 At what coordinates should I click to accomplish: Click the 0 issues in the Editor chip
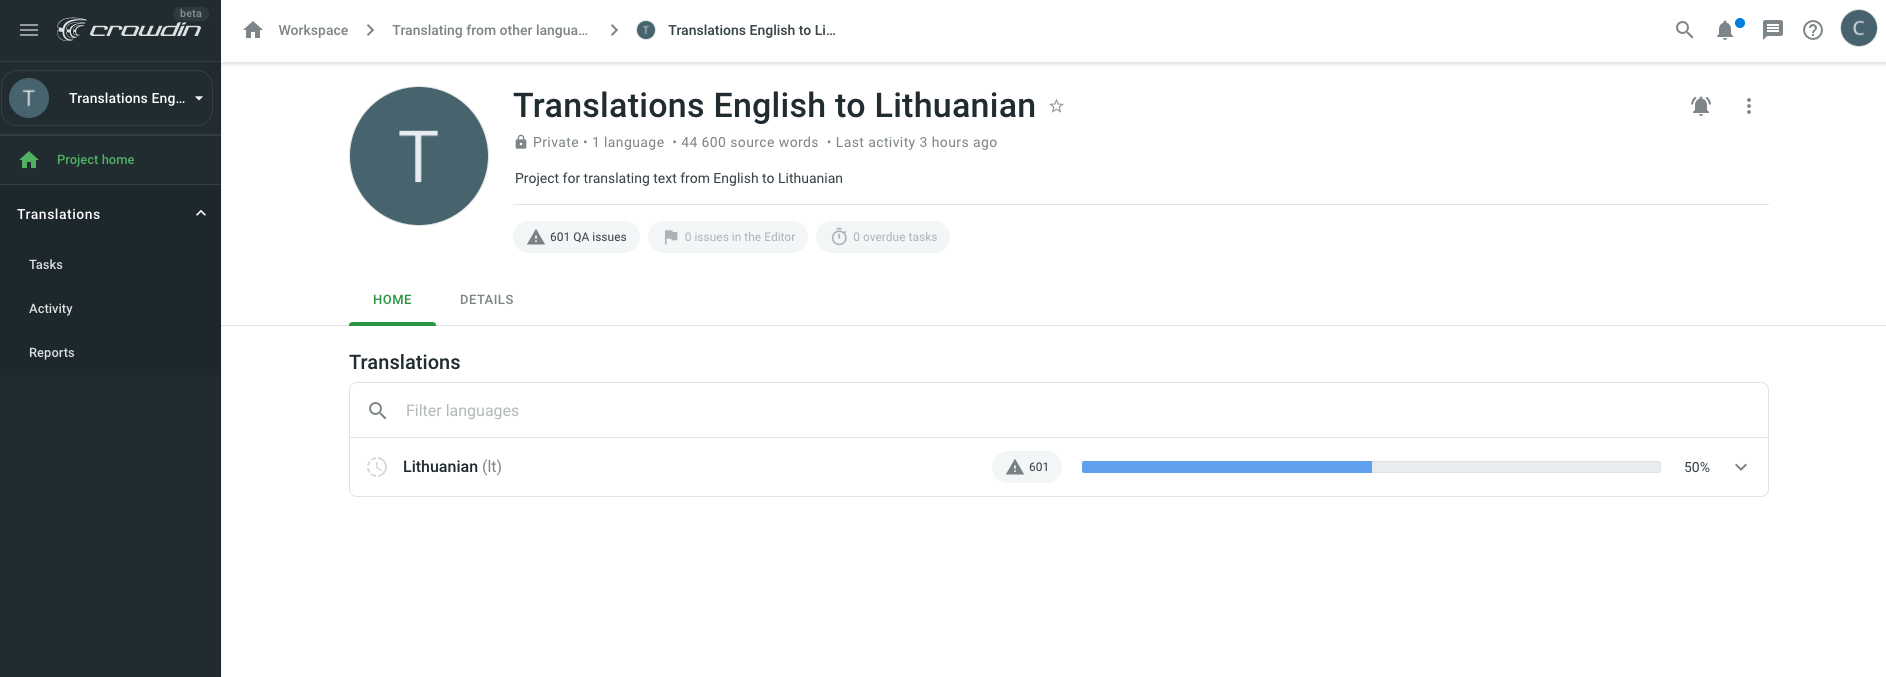click(728, 237)
